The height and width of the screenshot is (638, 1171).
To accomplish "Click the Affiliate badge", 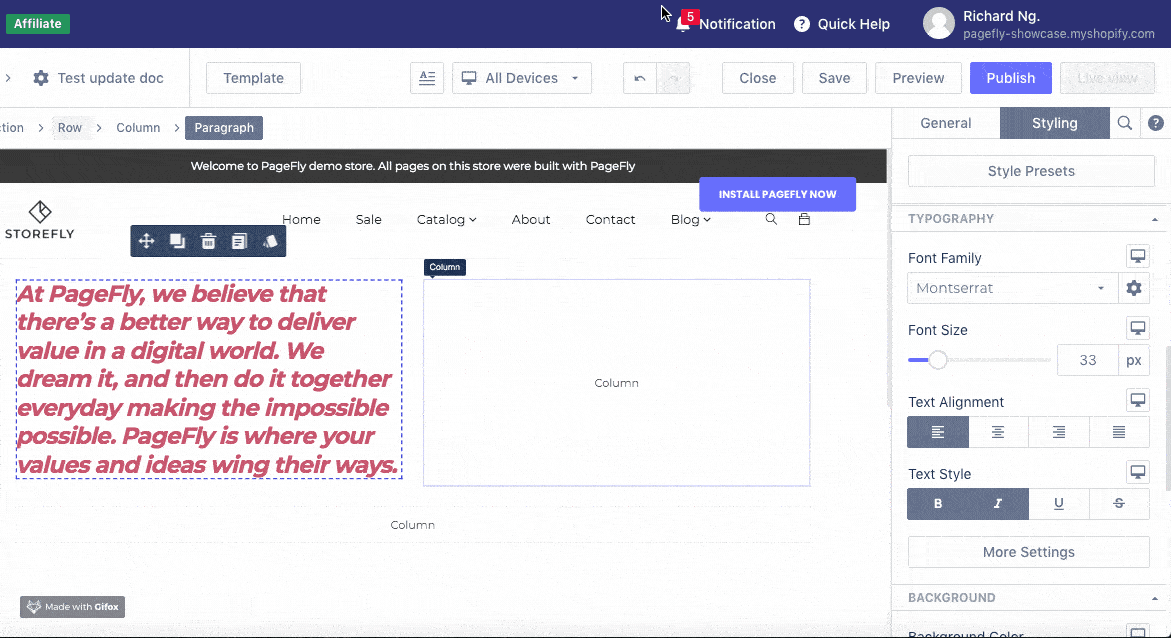I will point(38,23).
